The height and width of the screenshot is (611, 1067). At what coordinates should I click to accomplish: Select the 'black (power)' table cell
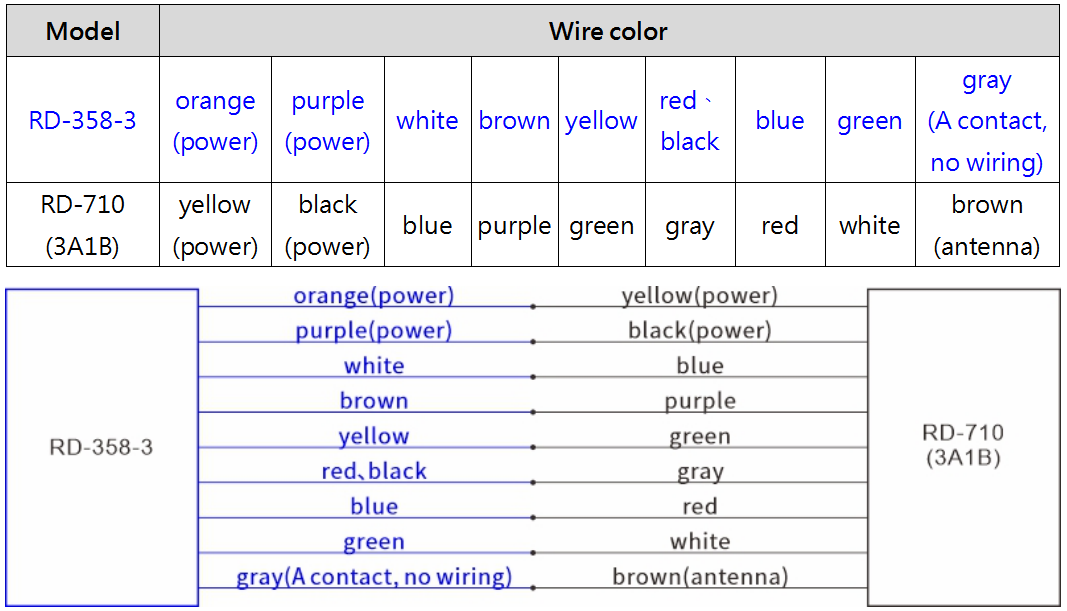[328, 225]
